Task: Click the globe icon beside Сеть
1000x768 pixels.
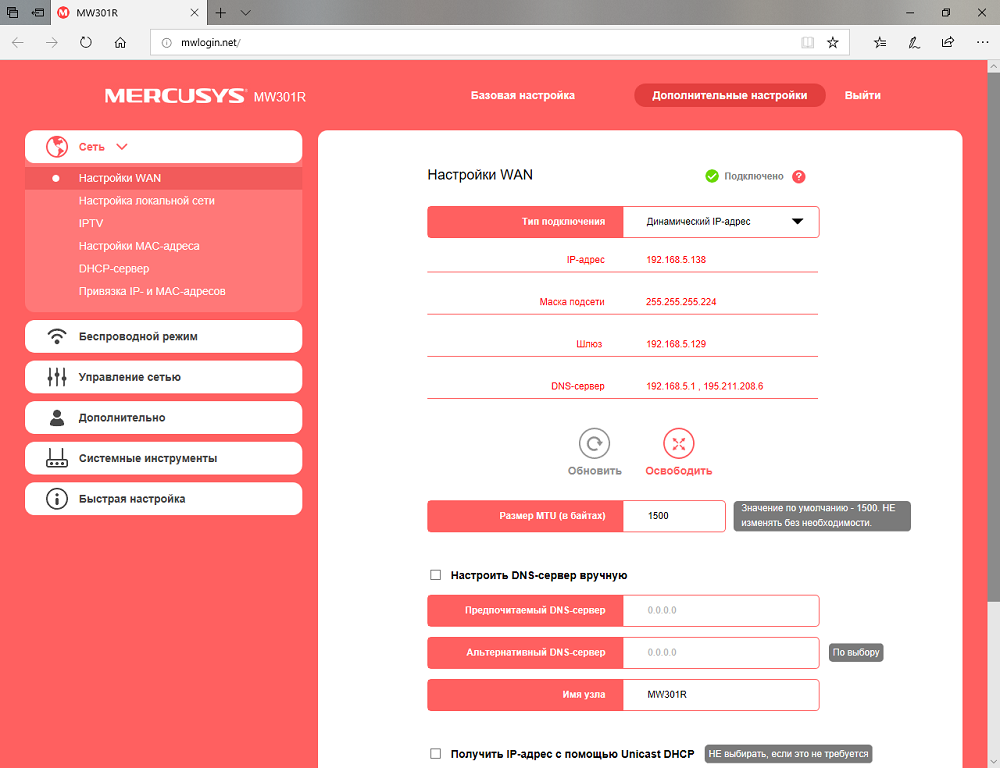Action: tap(57, 147)
